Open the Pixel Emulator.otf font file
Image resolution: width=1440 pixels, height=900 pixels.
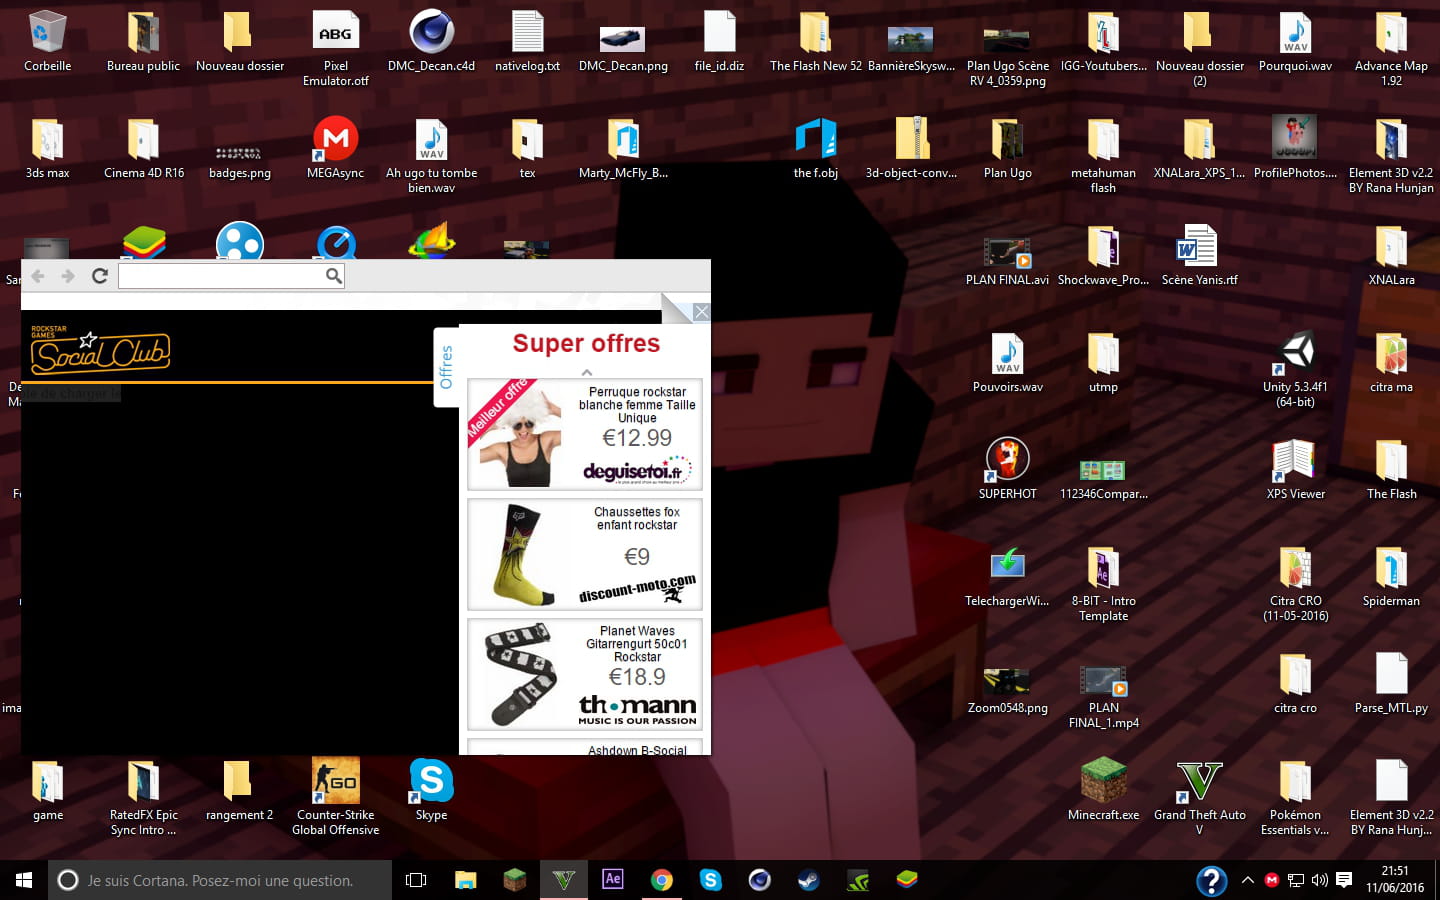pyautogui.click(x=335, y=47)
